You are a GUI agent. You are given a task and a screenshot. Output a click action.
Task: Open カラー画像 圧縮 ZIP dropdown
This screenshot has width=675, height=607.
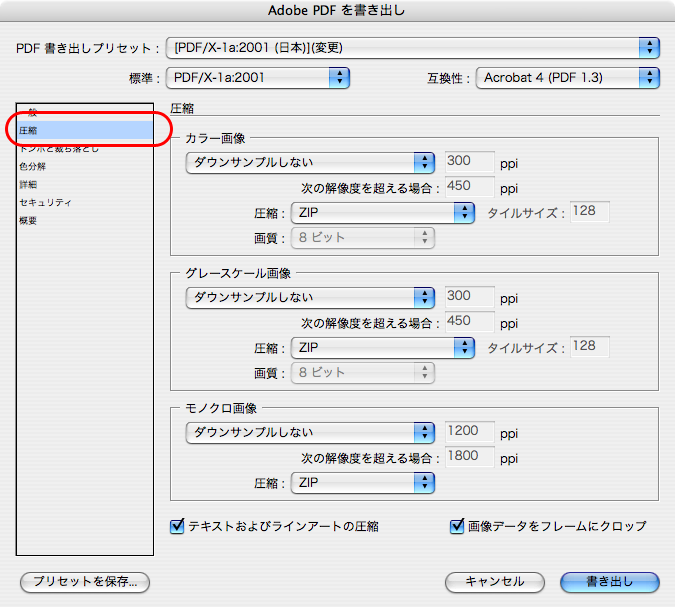point(383,213)
